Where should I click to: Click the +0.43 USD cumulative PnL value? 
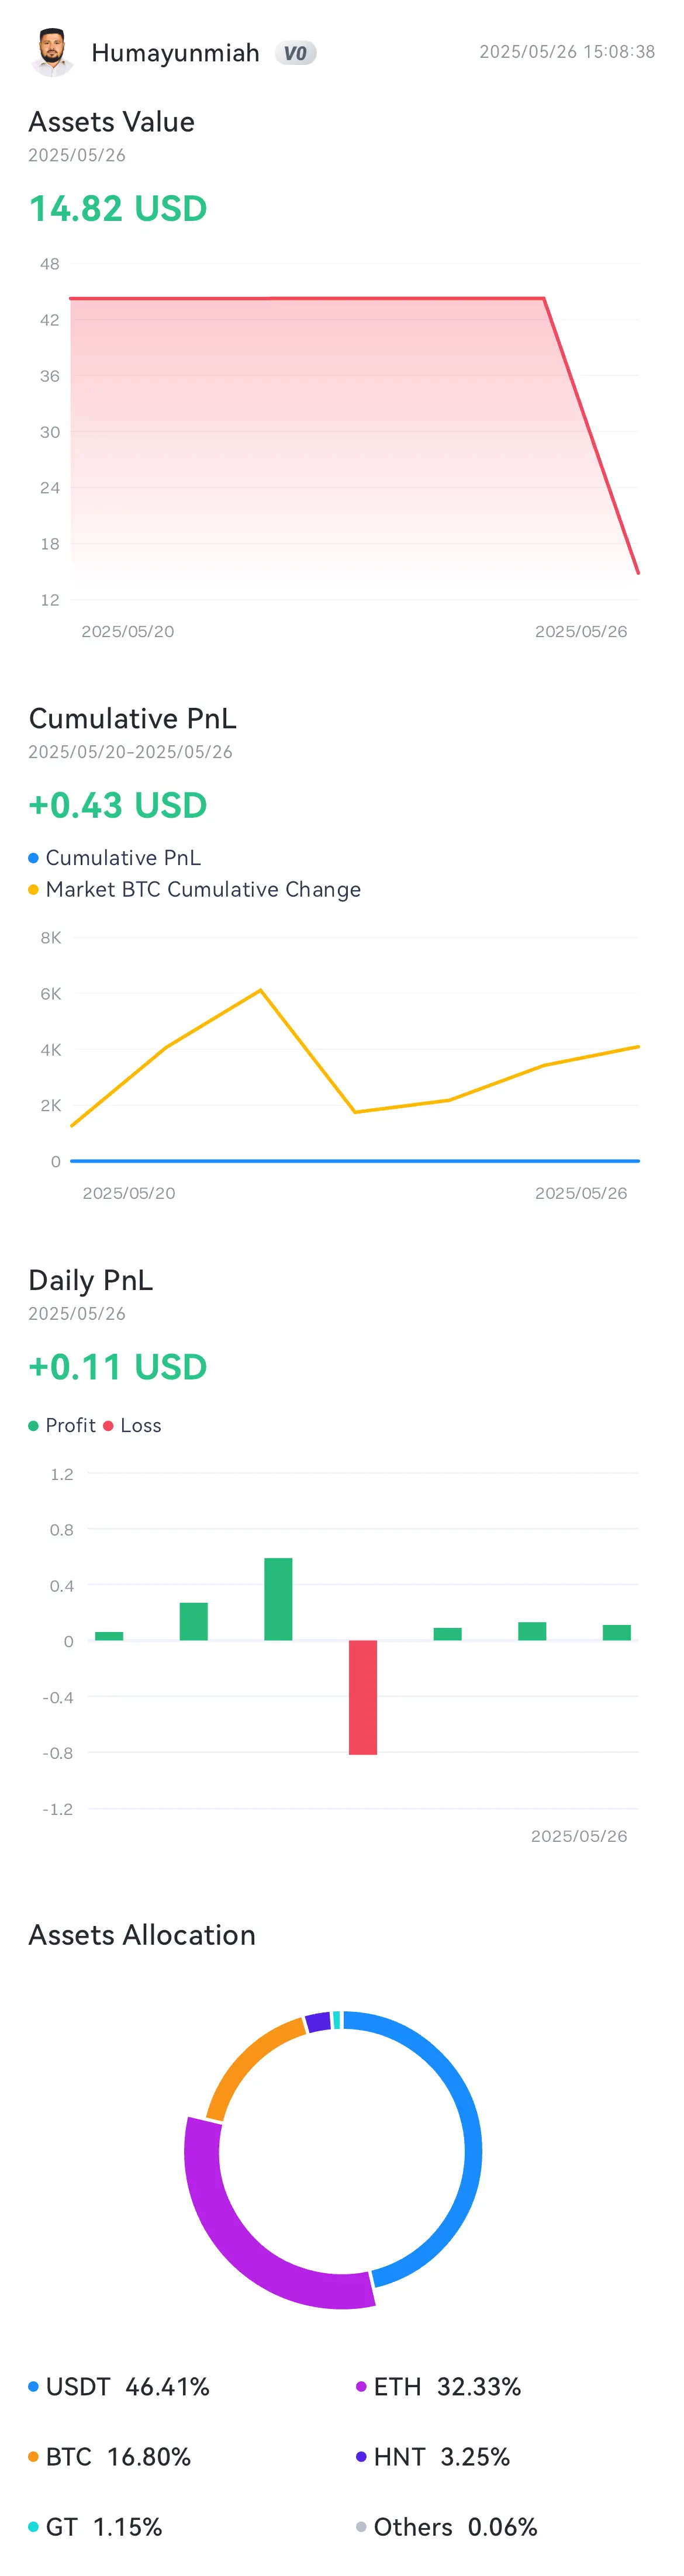pyautogui.click(x=118, y=805)
